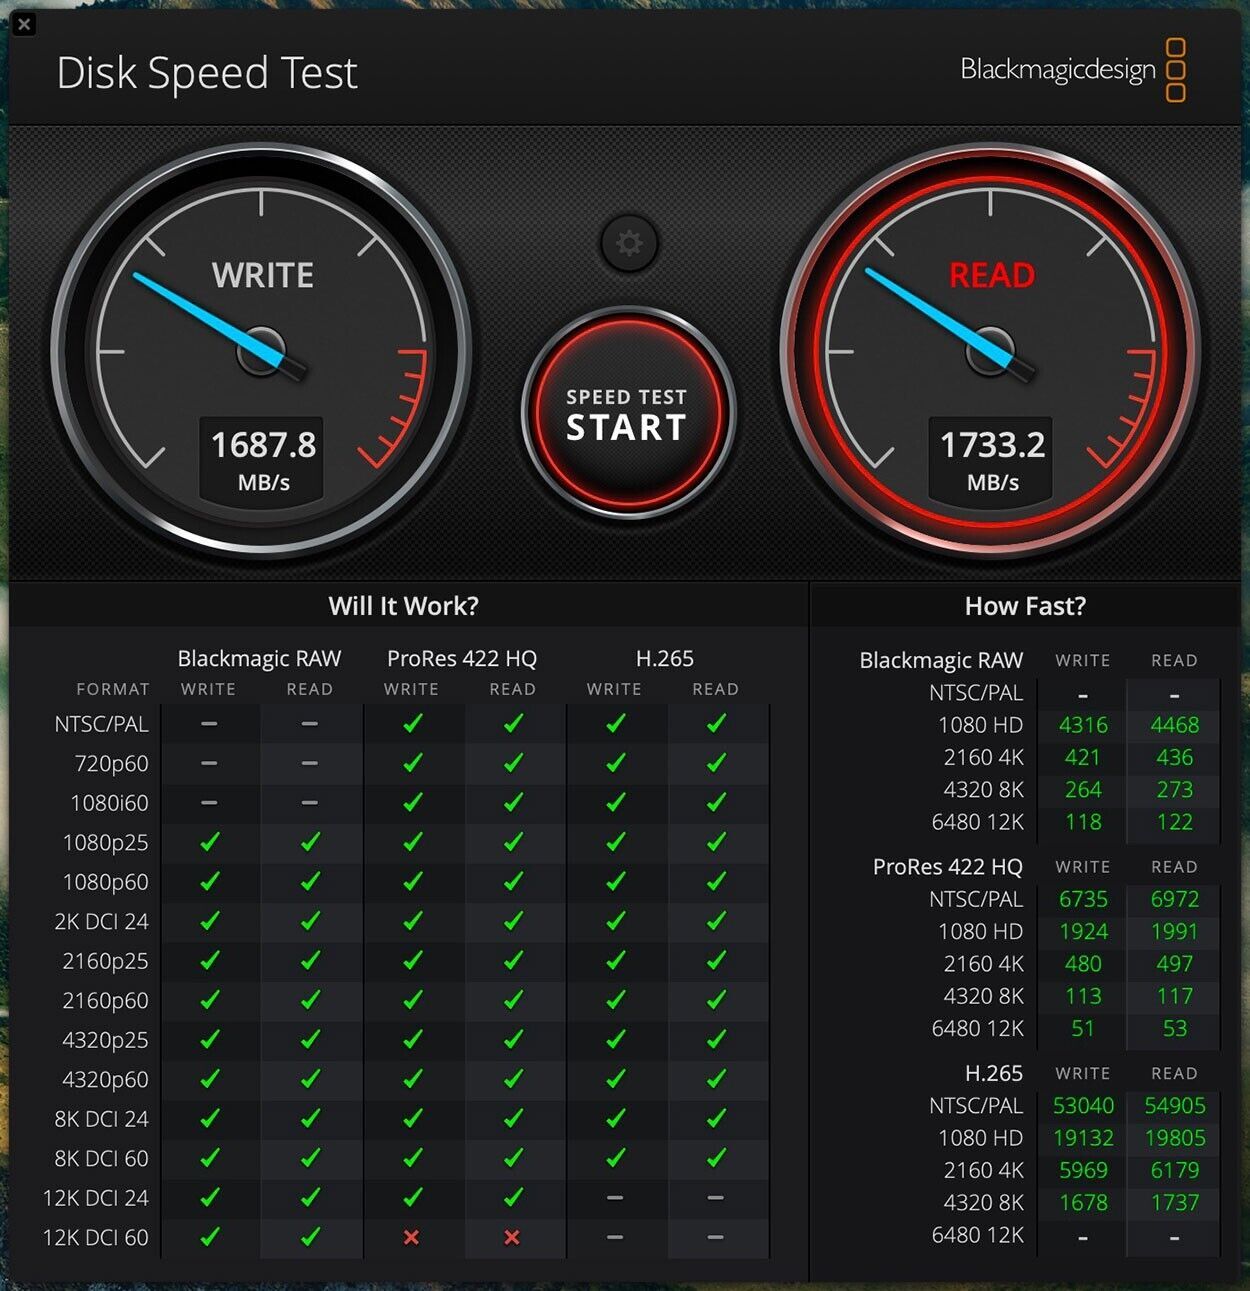Viewport: 1250px width, 1291px height.
Task: Click H.265 NTSC/PAL write value 53040
Action: pyautogui.click(x=1083, y=1106)
